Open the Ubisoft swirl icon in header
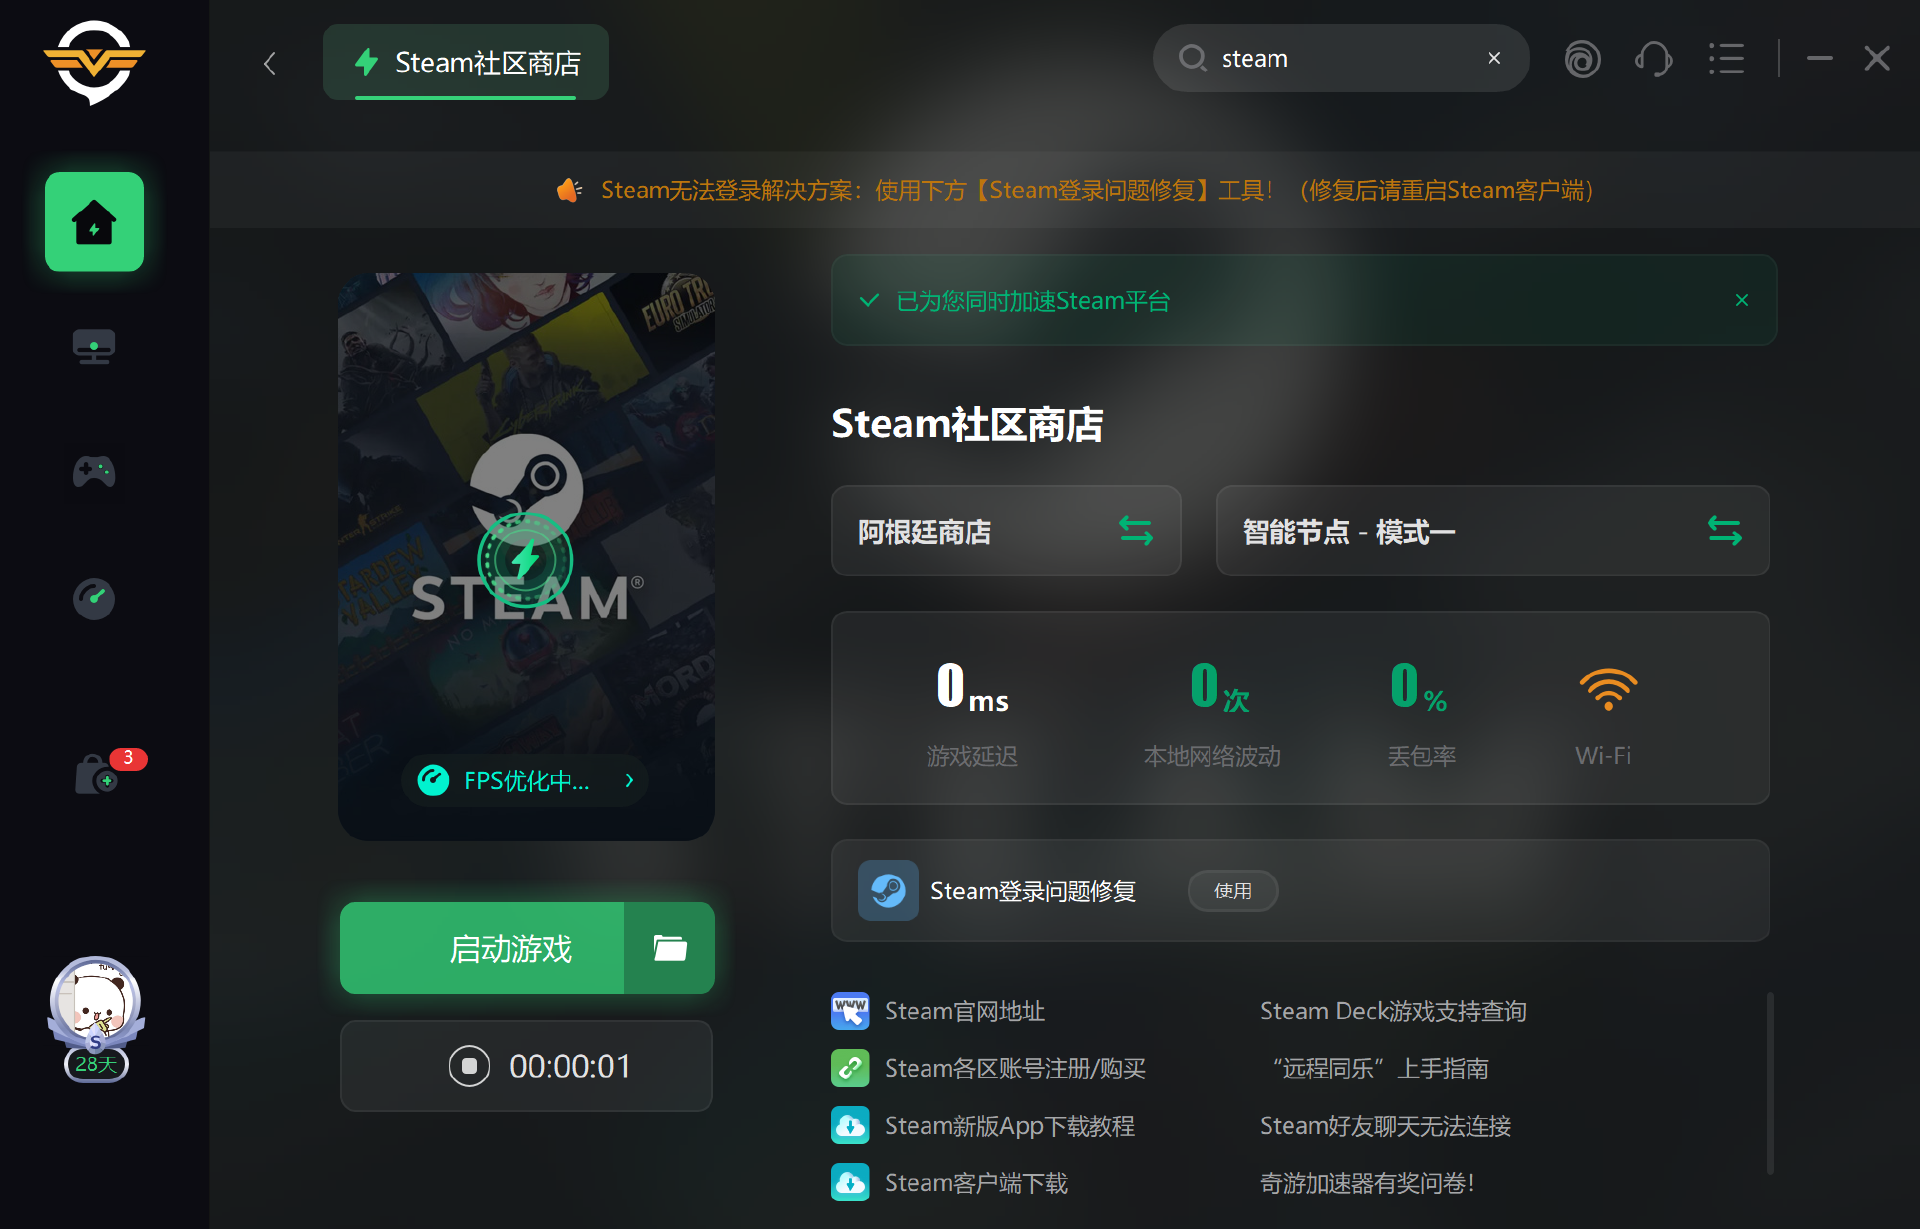 click(1582, 59)
